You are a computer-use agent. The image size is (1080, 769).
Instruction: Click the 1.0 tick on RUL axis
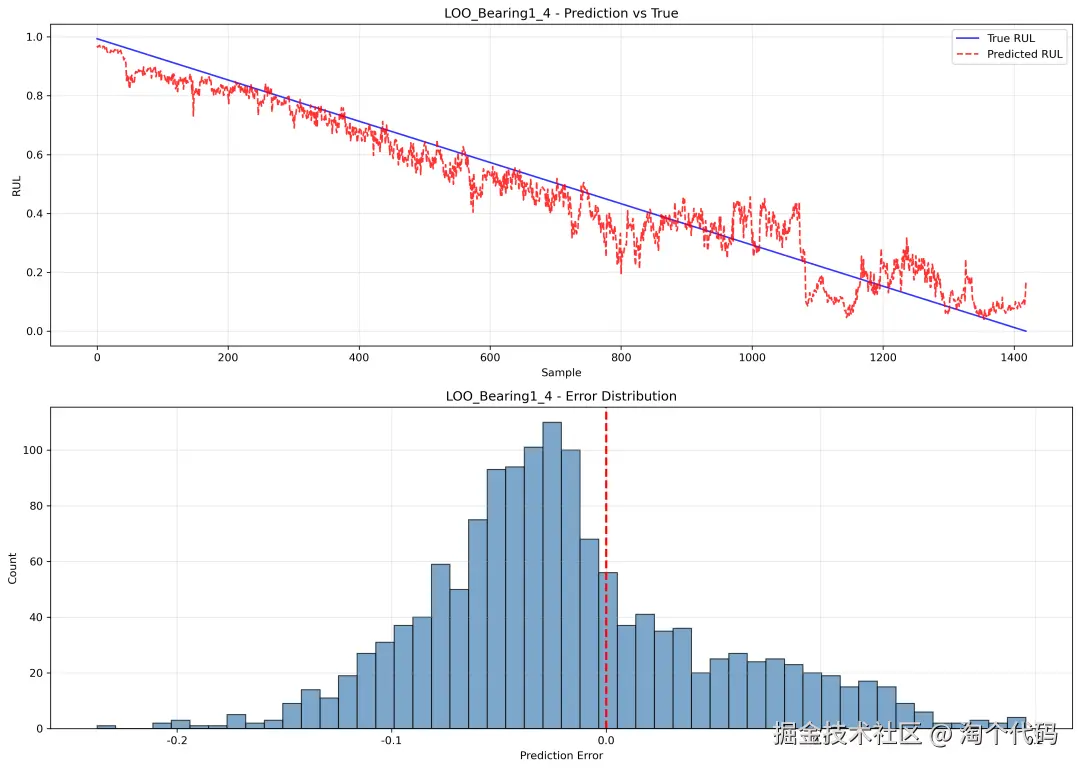pos(34,37)
